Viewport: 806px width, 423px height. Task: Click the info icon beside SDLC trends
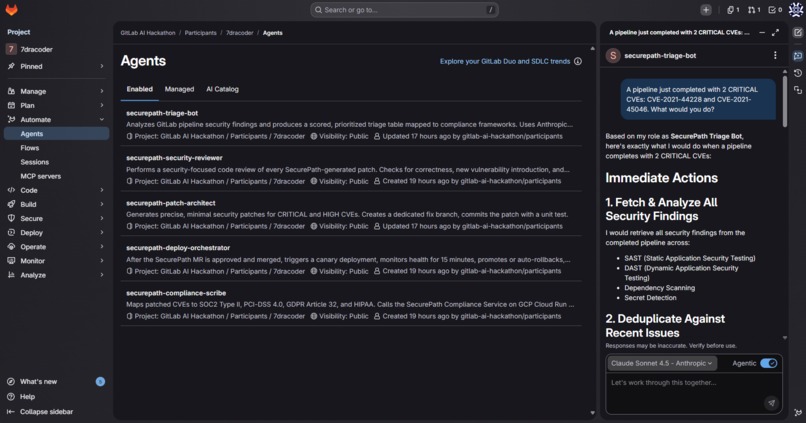pyautogui.click(x=578, y=61)
